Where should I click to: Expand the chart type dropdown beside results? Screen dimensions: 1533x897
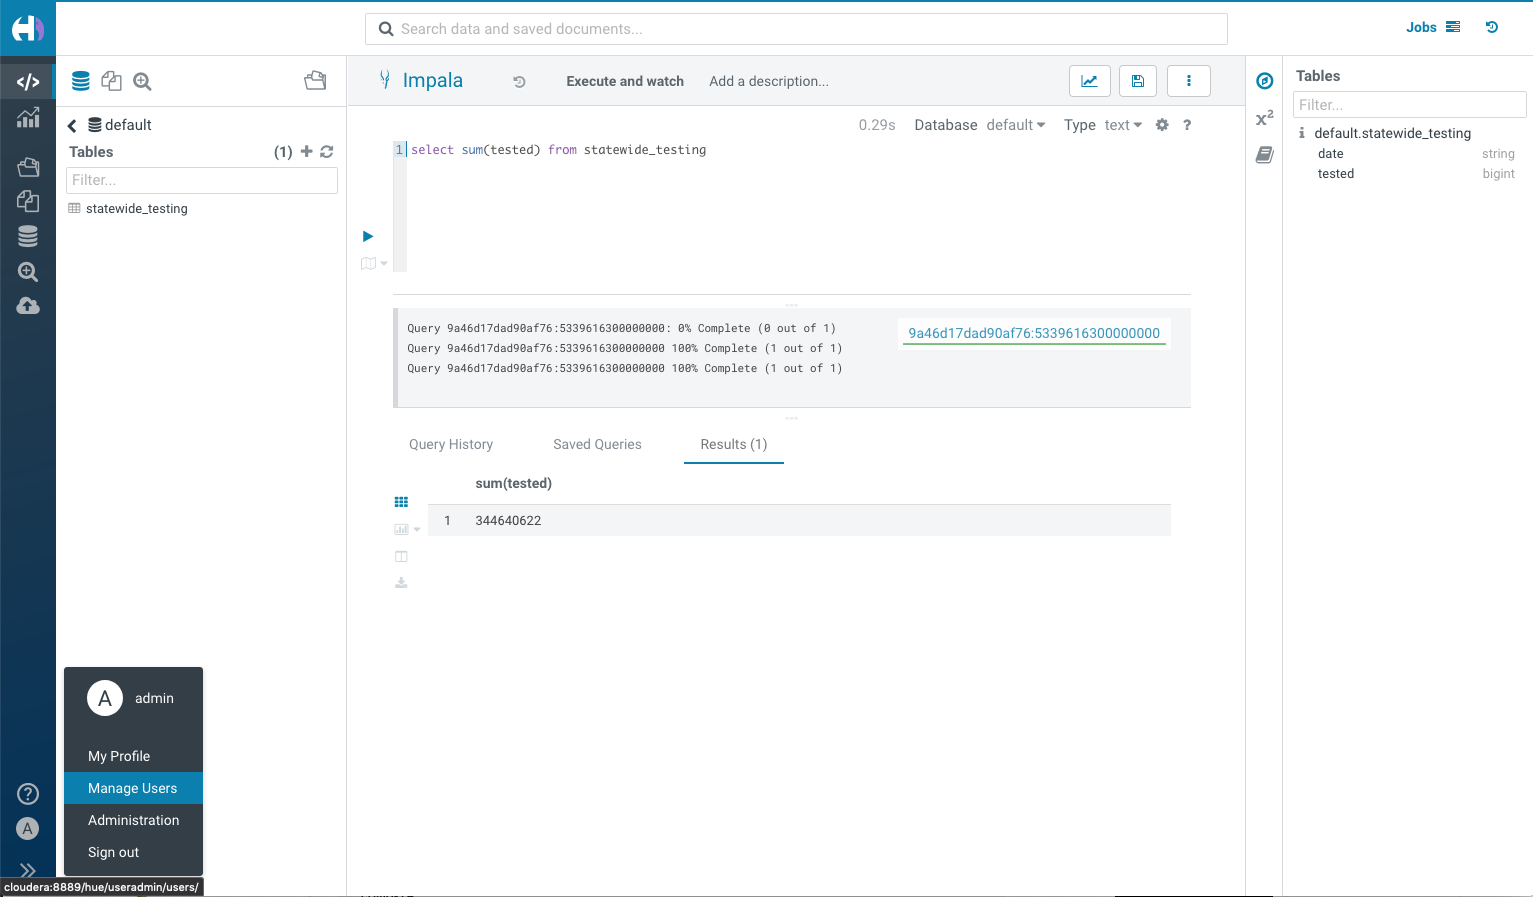coord(415,528)
